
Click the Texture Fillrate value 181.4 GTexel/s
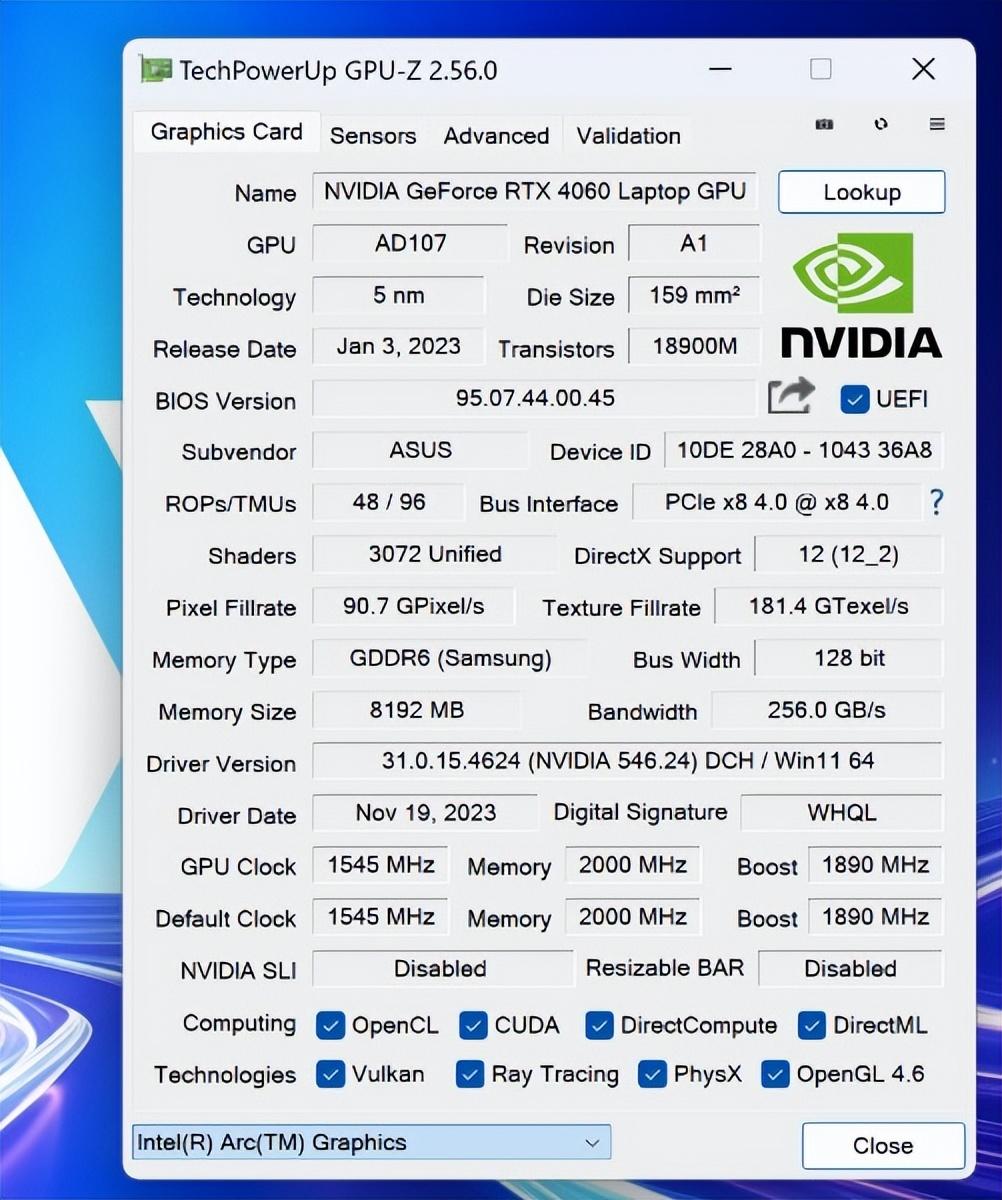(x=828, y=606)
